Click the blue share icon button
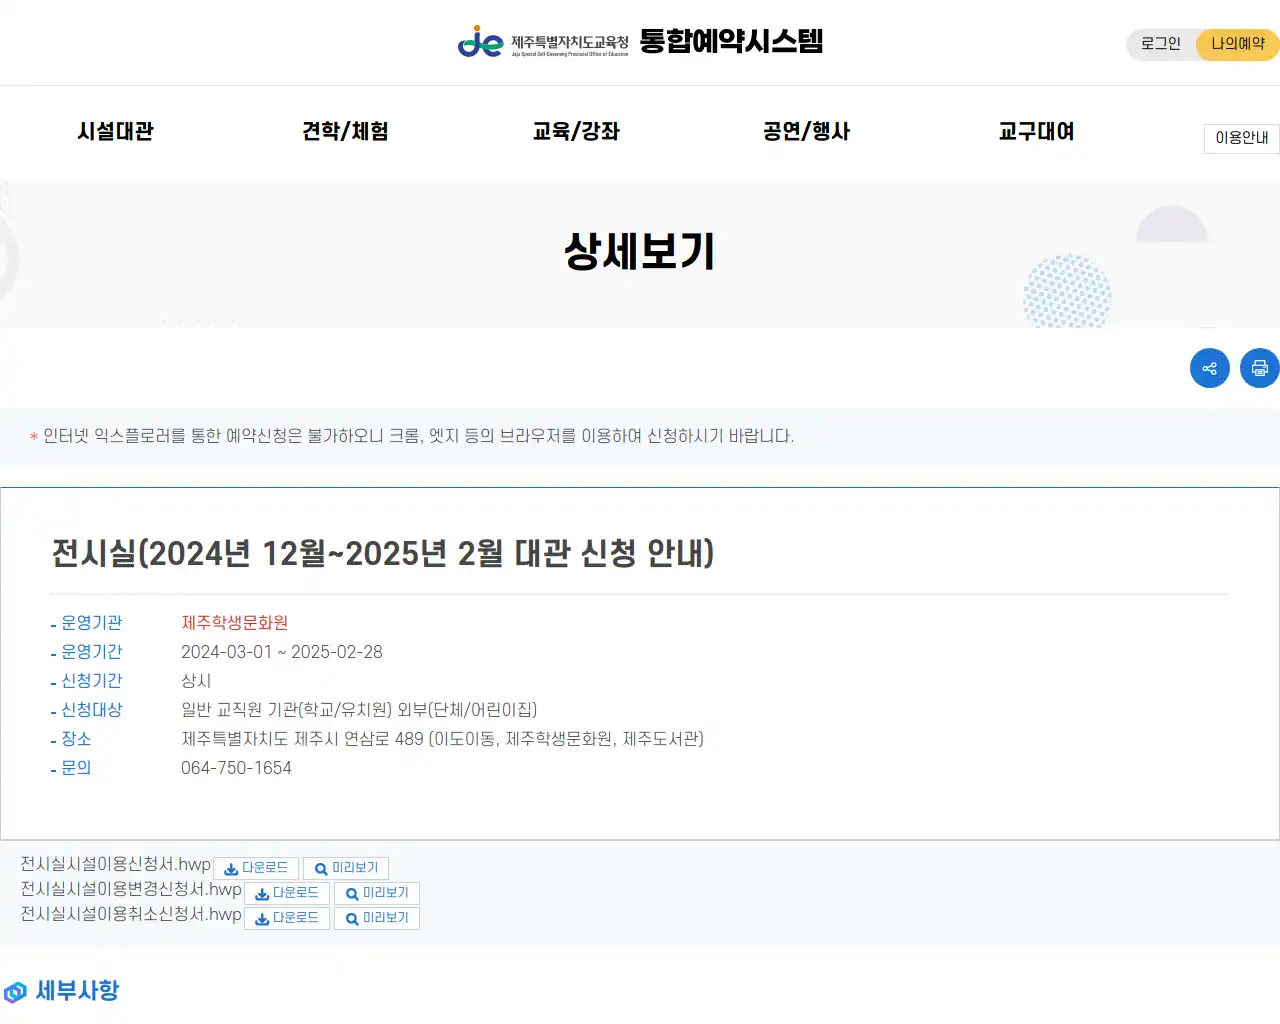The image size is (1280, 1024). pos(1209,368)
